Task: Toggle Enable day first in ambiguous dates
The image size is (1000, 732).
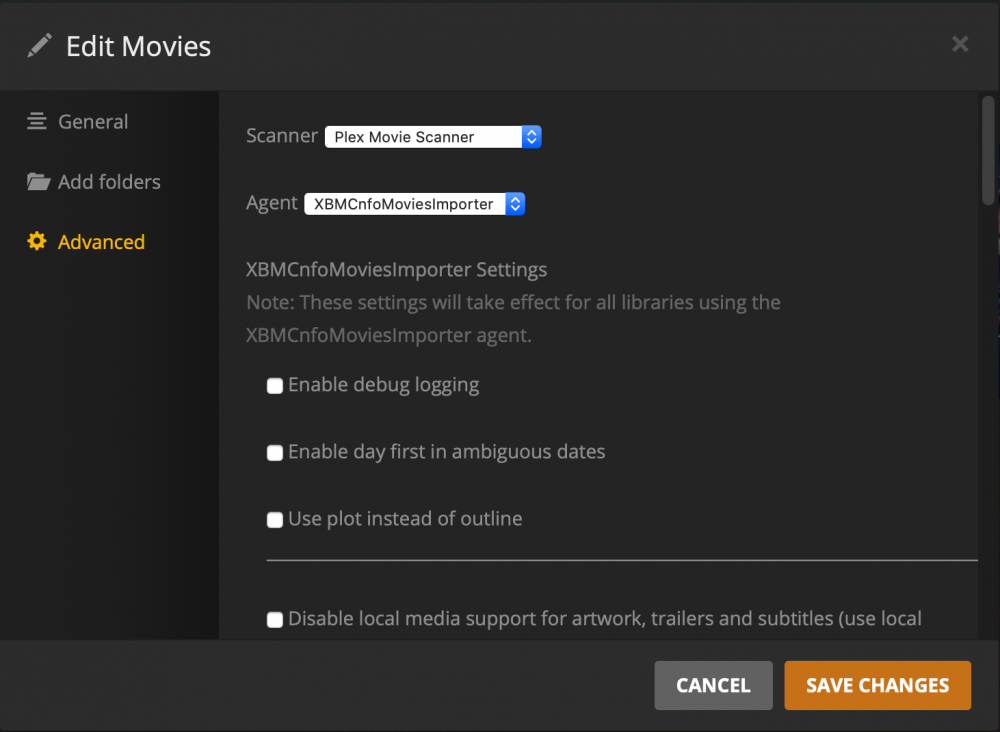Action: [x=275, y=453]
